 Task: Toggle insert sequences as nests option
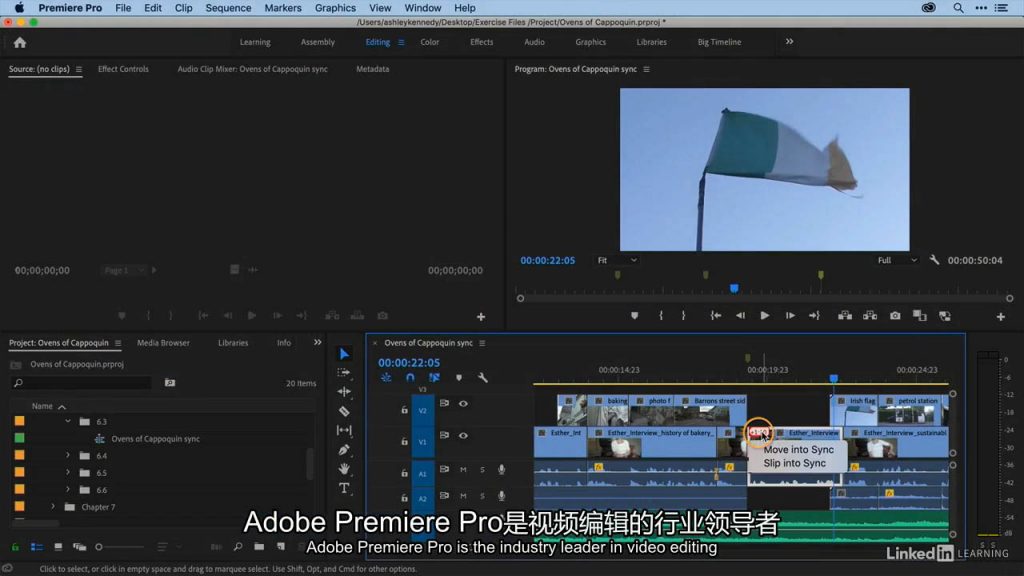(x=386, y=377)
